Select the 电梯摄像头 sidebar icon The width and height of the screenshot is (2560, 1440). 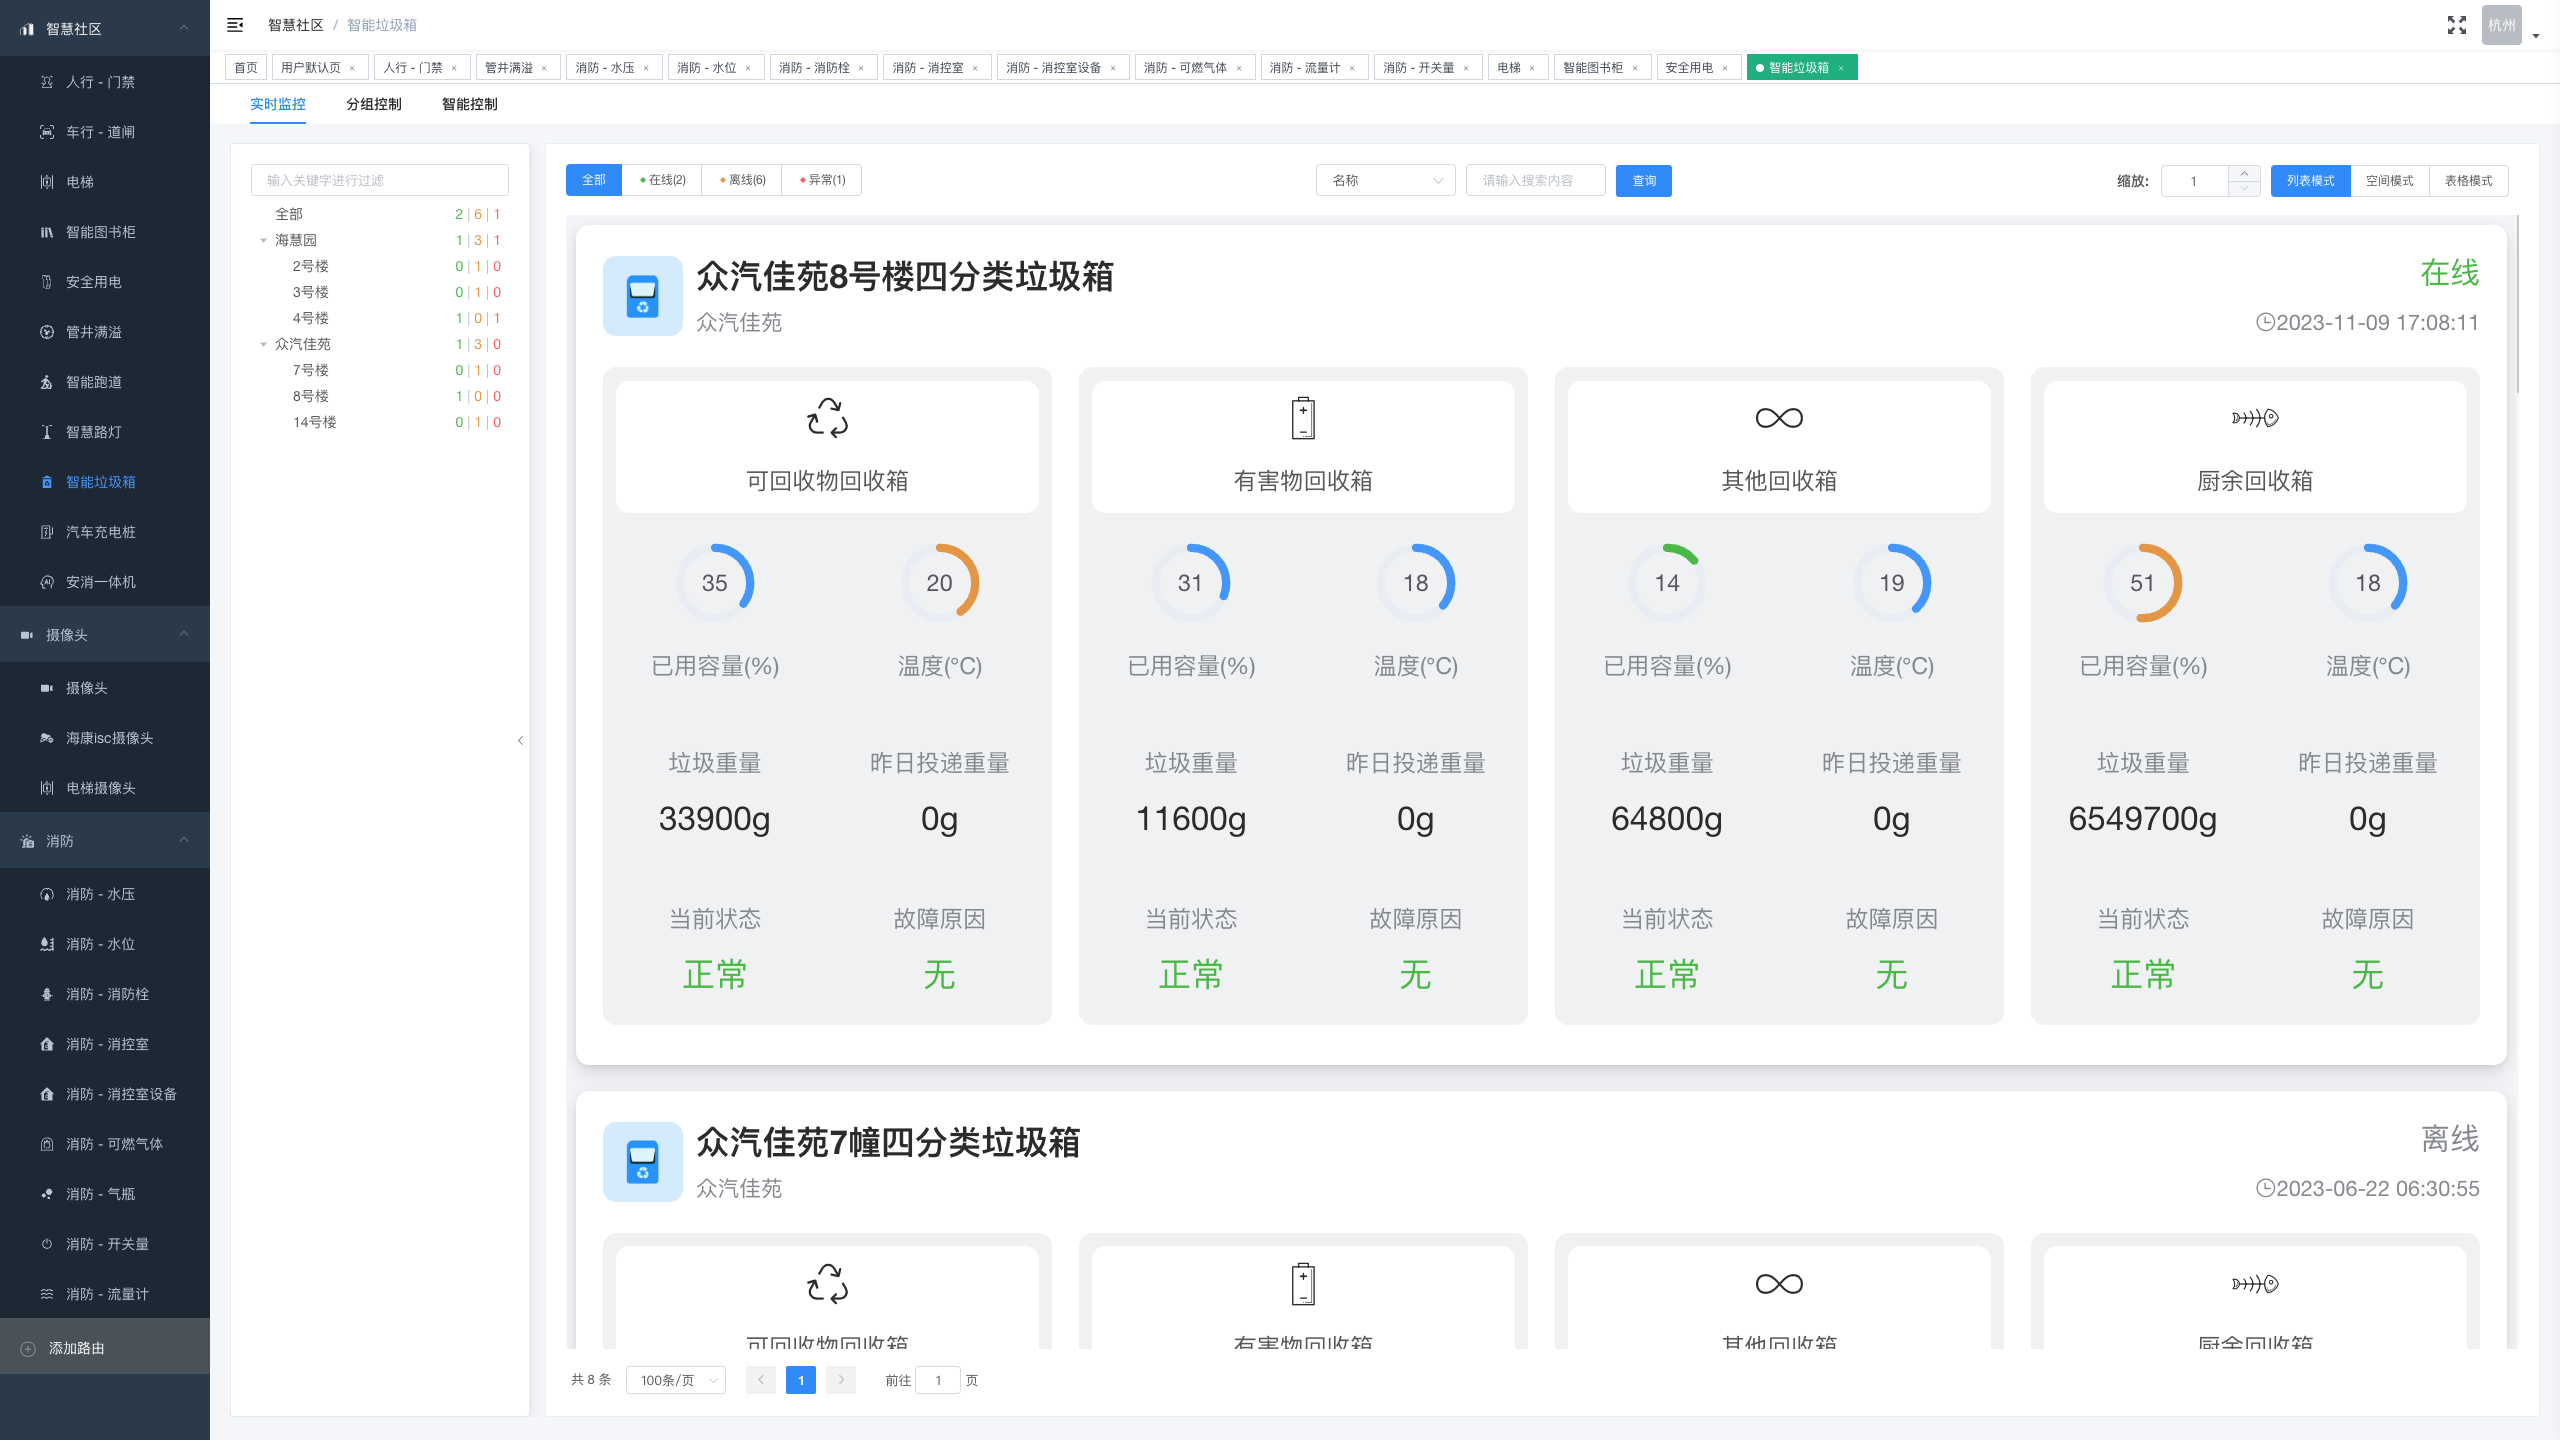[x=47, y=788]
